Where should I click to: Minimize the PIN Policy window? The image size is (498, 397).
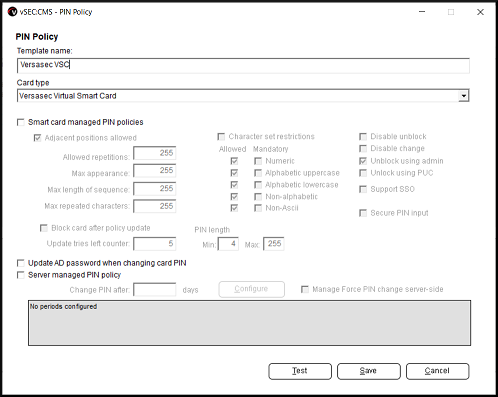(x=422, y=12)
